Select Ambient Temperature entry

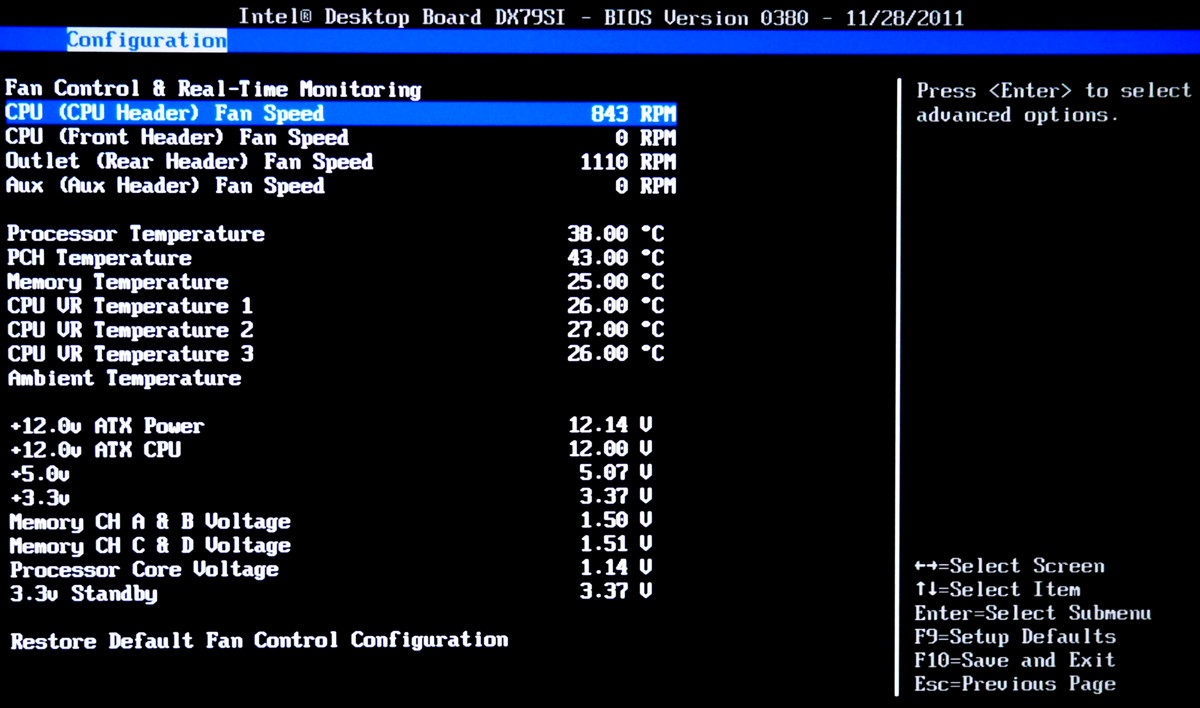pos(124,378)
